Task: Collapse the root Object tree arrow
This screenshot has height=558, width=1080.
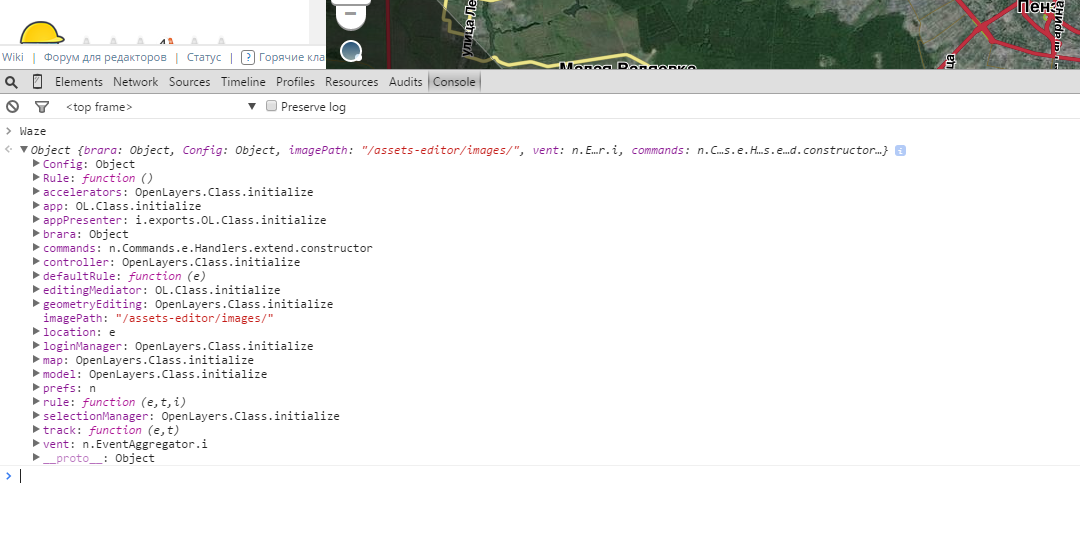Action: point(24,149)
